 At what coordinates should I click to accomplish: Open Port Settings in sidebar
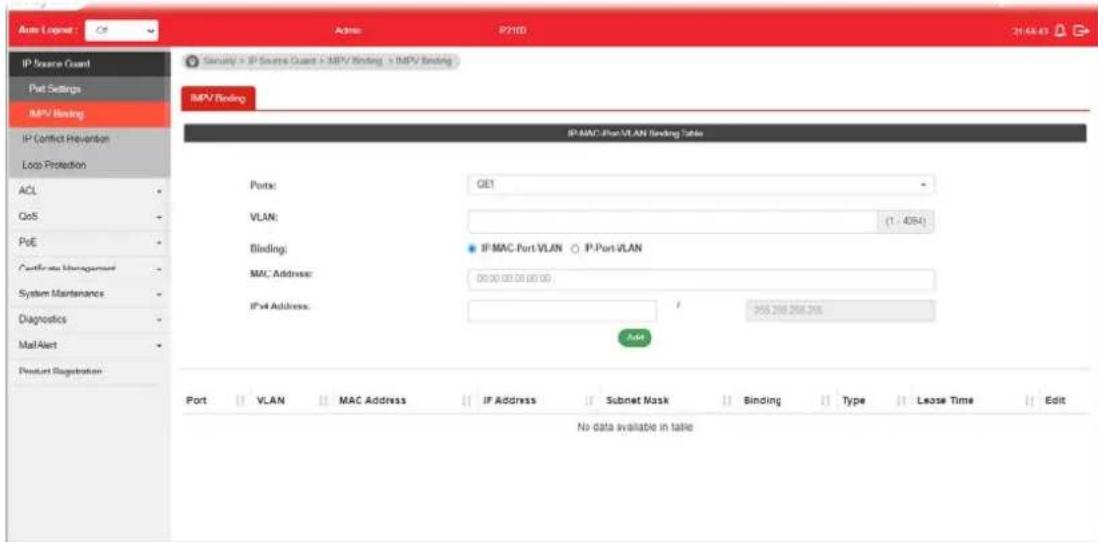tap(87, 90)
